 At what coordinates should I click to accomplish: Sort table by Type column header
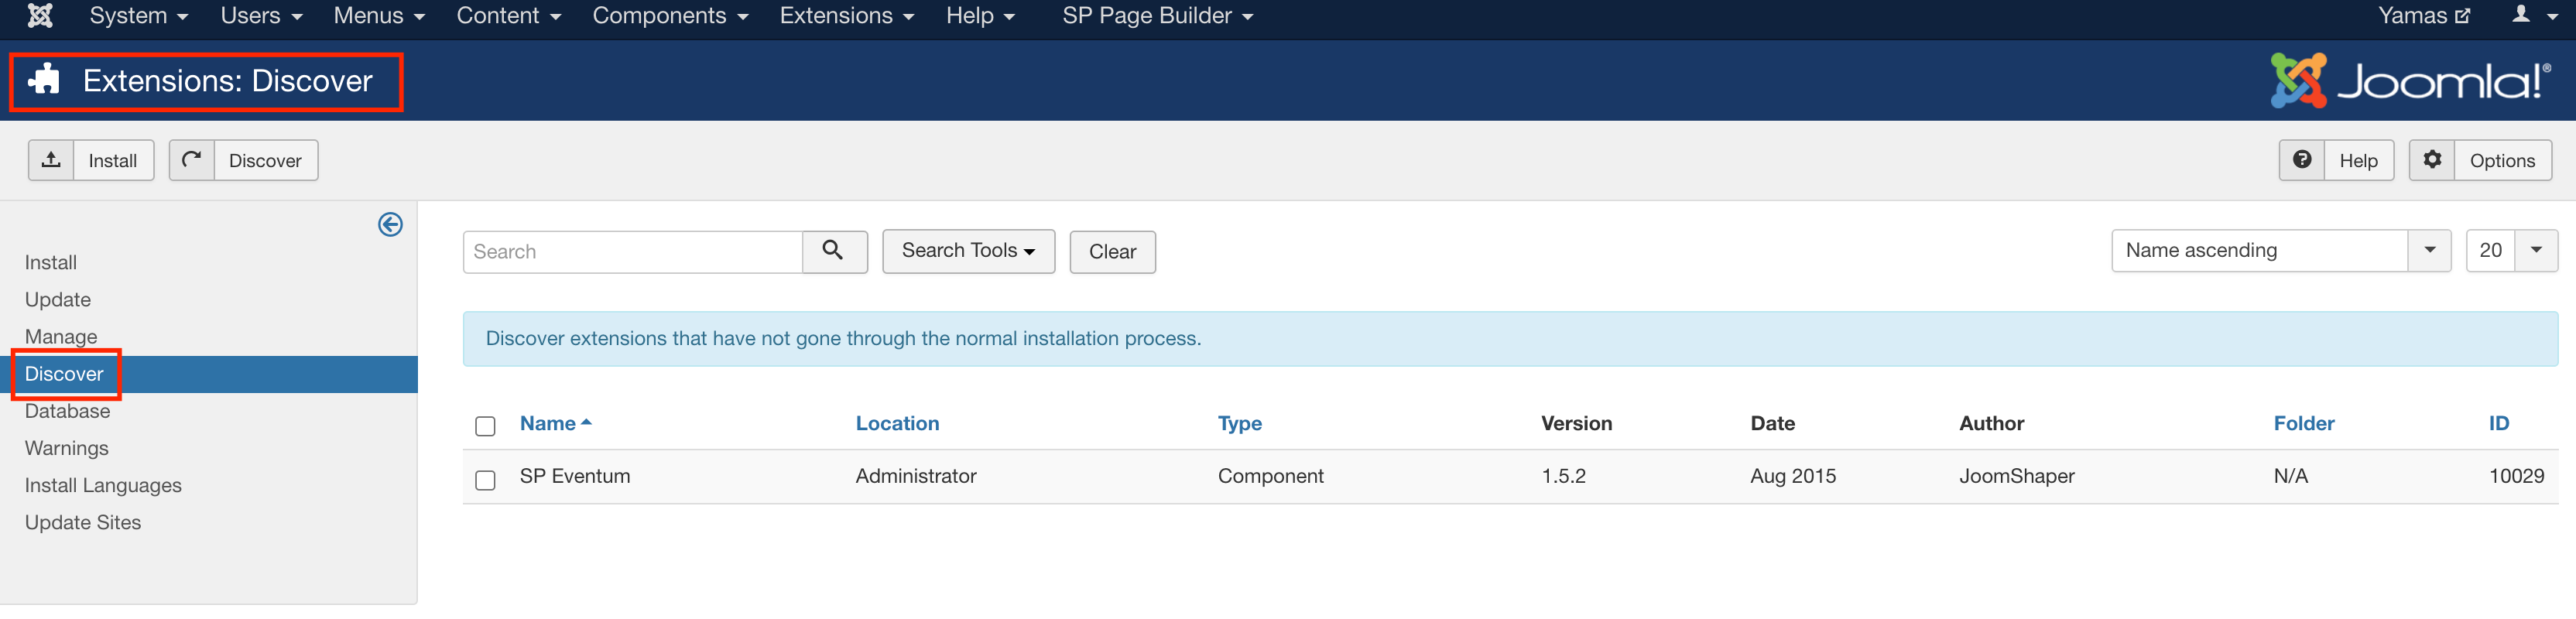tap(1239, 423)
